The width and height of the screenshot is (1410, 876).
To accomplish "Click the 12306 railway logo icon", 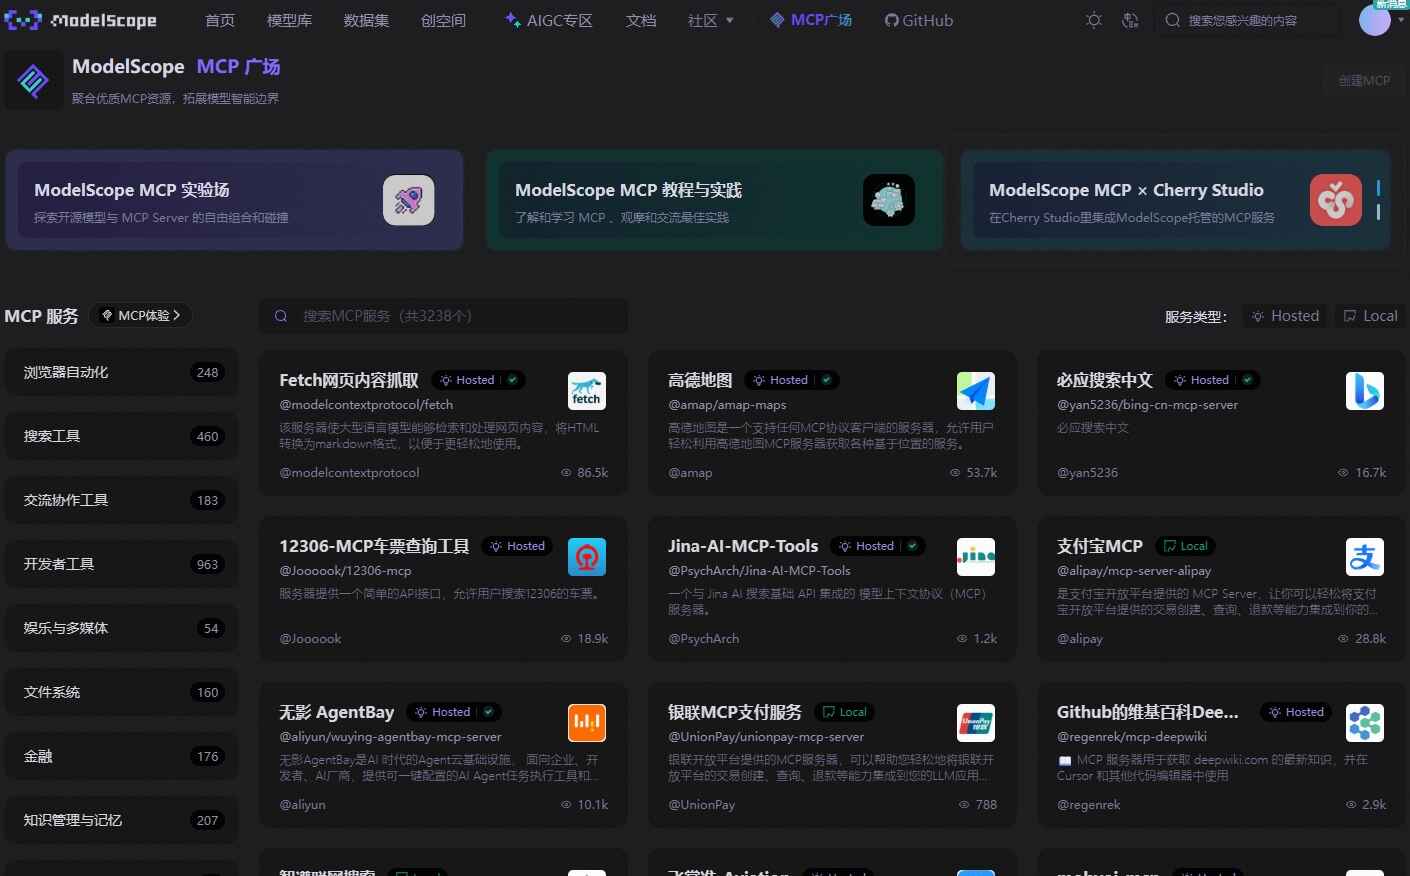I will (x=586, y=557).
